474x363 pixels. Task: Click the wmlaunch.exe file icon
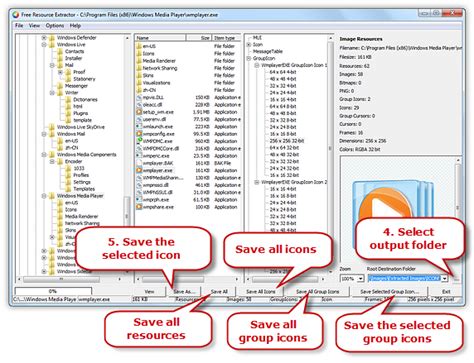click(x=139, y=127)
